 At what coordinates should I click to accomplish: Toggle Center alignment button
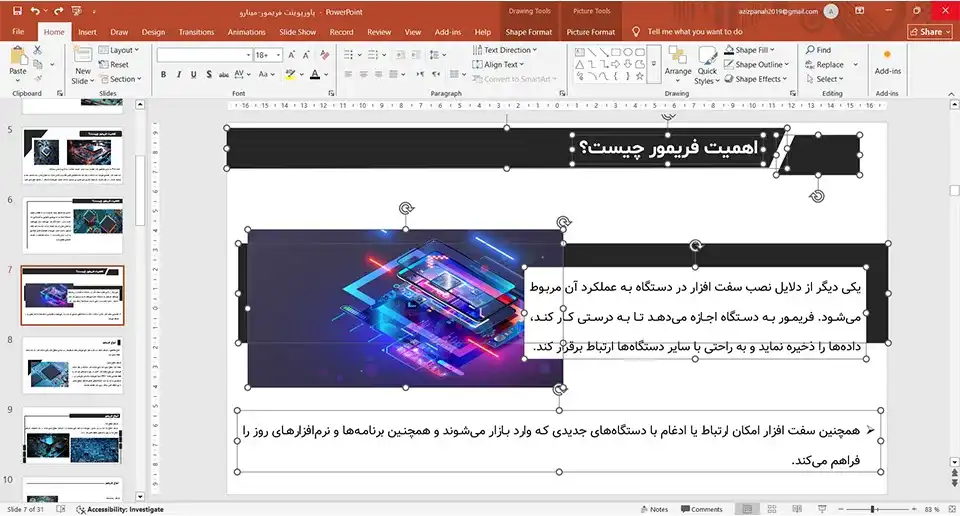364,74
